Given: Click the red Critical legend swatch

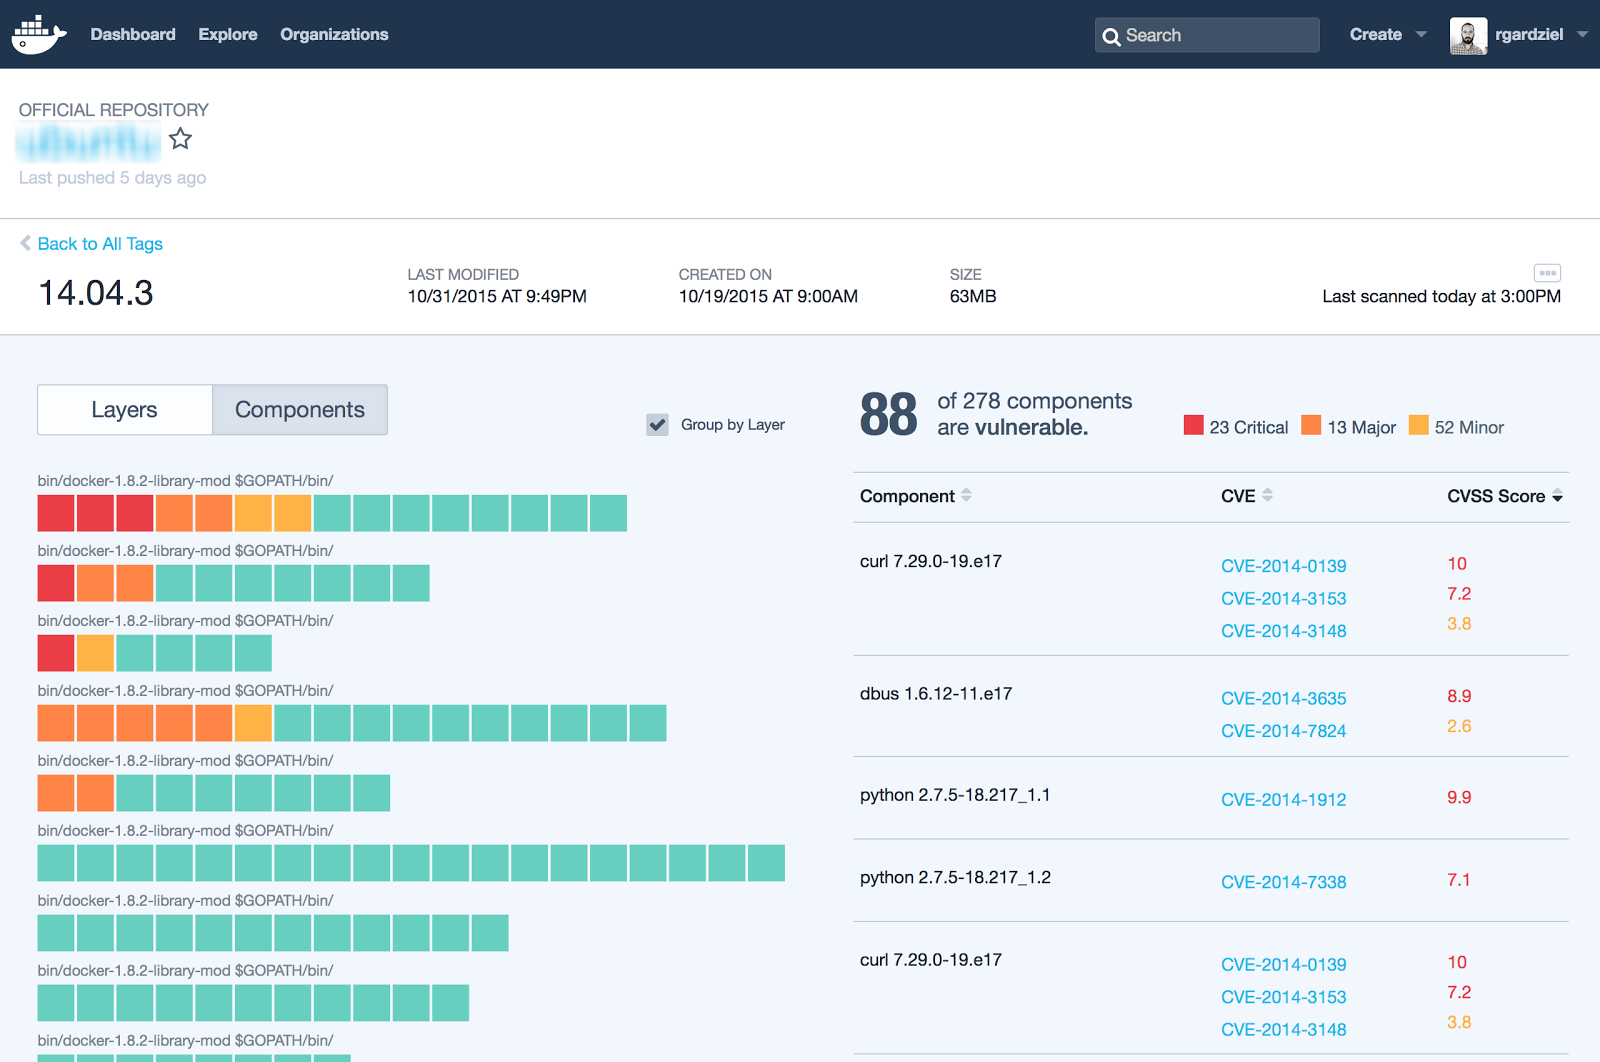Looking at the screenshot, I should (1193, 425).
